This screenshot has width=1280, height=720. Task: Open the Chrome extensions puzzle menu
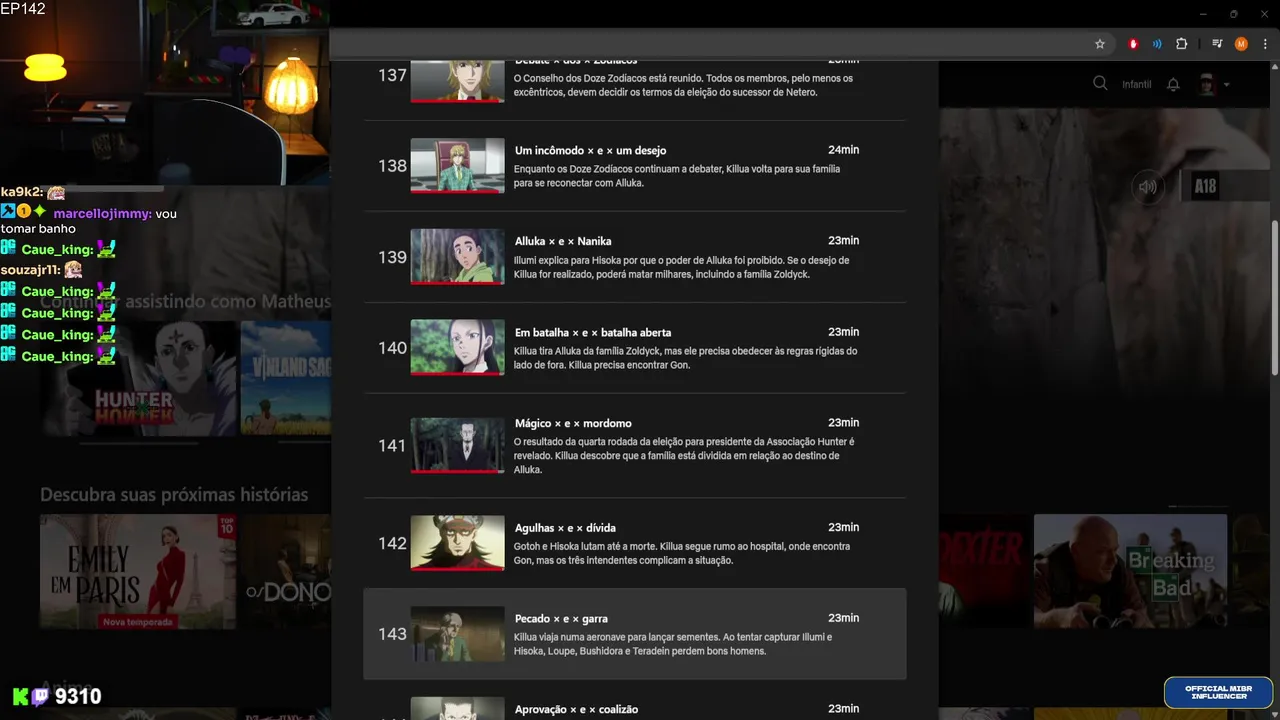(1181, 44)
